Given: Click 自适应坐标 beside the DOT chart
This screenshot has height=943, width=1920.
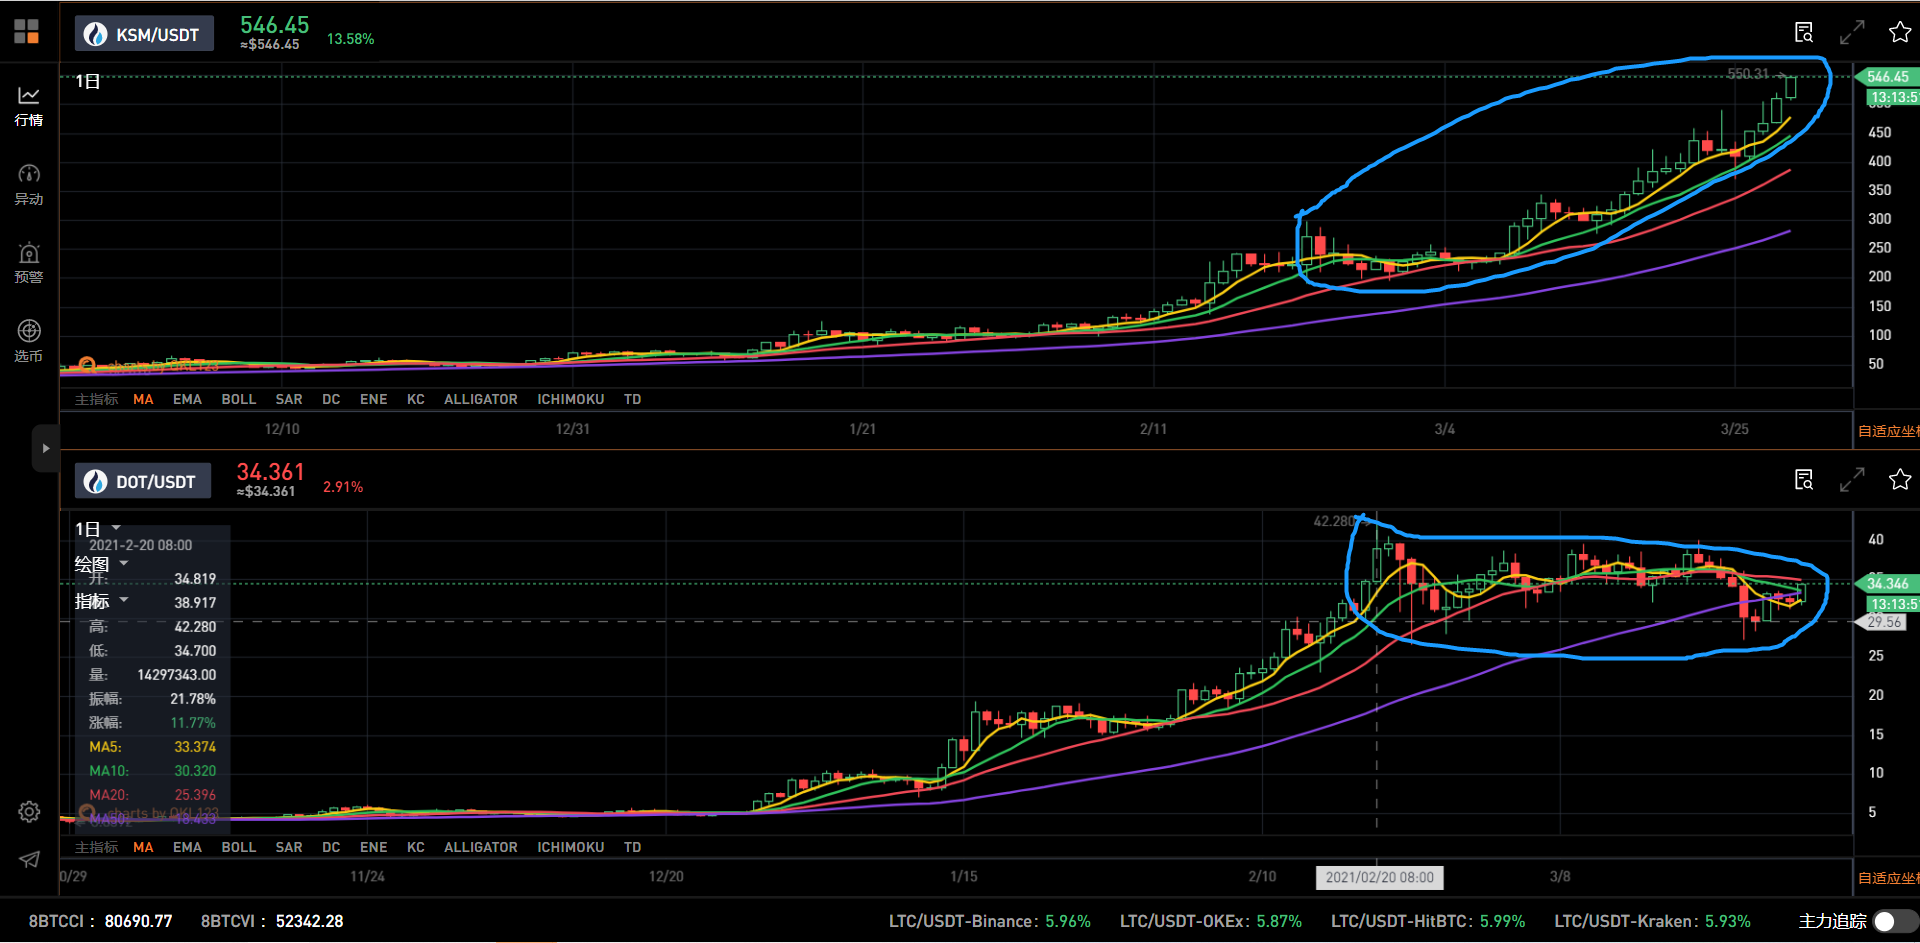Looking at the screenshot, I should (1888, 878).
